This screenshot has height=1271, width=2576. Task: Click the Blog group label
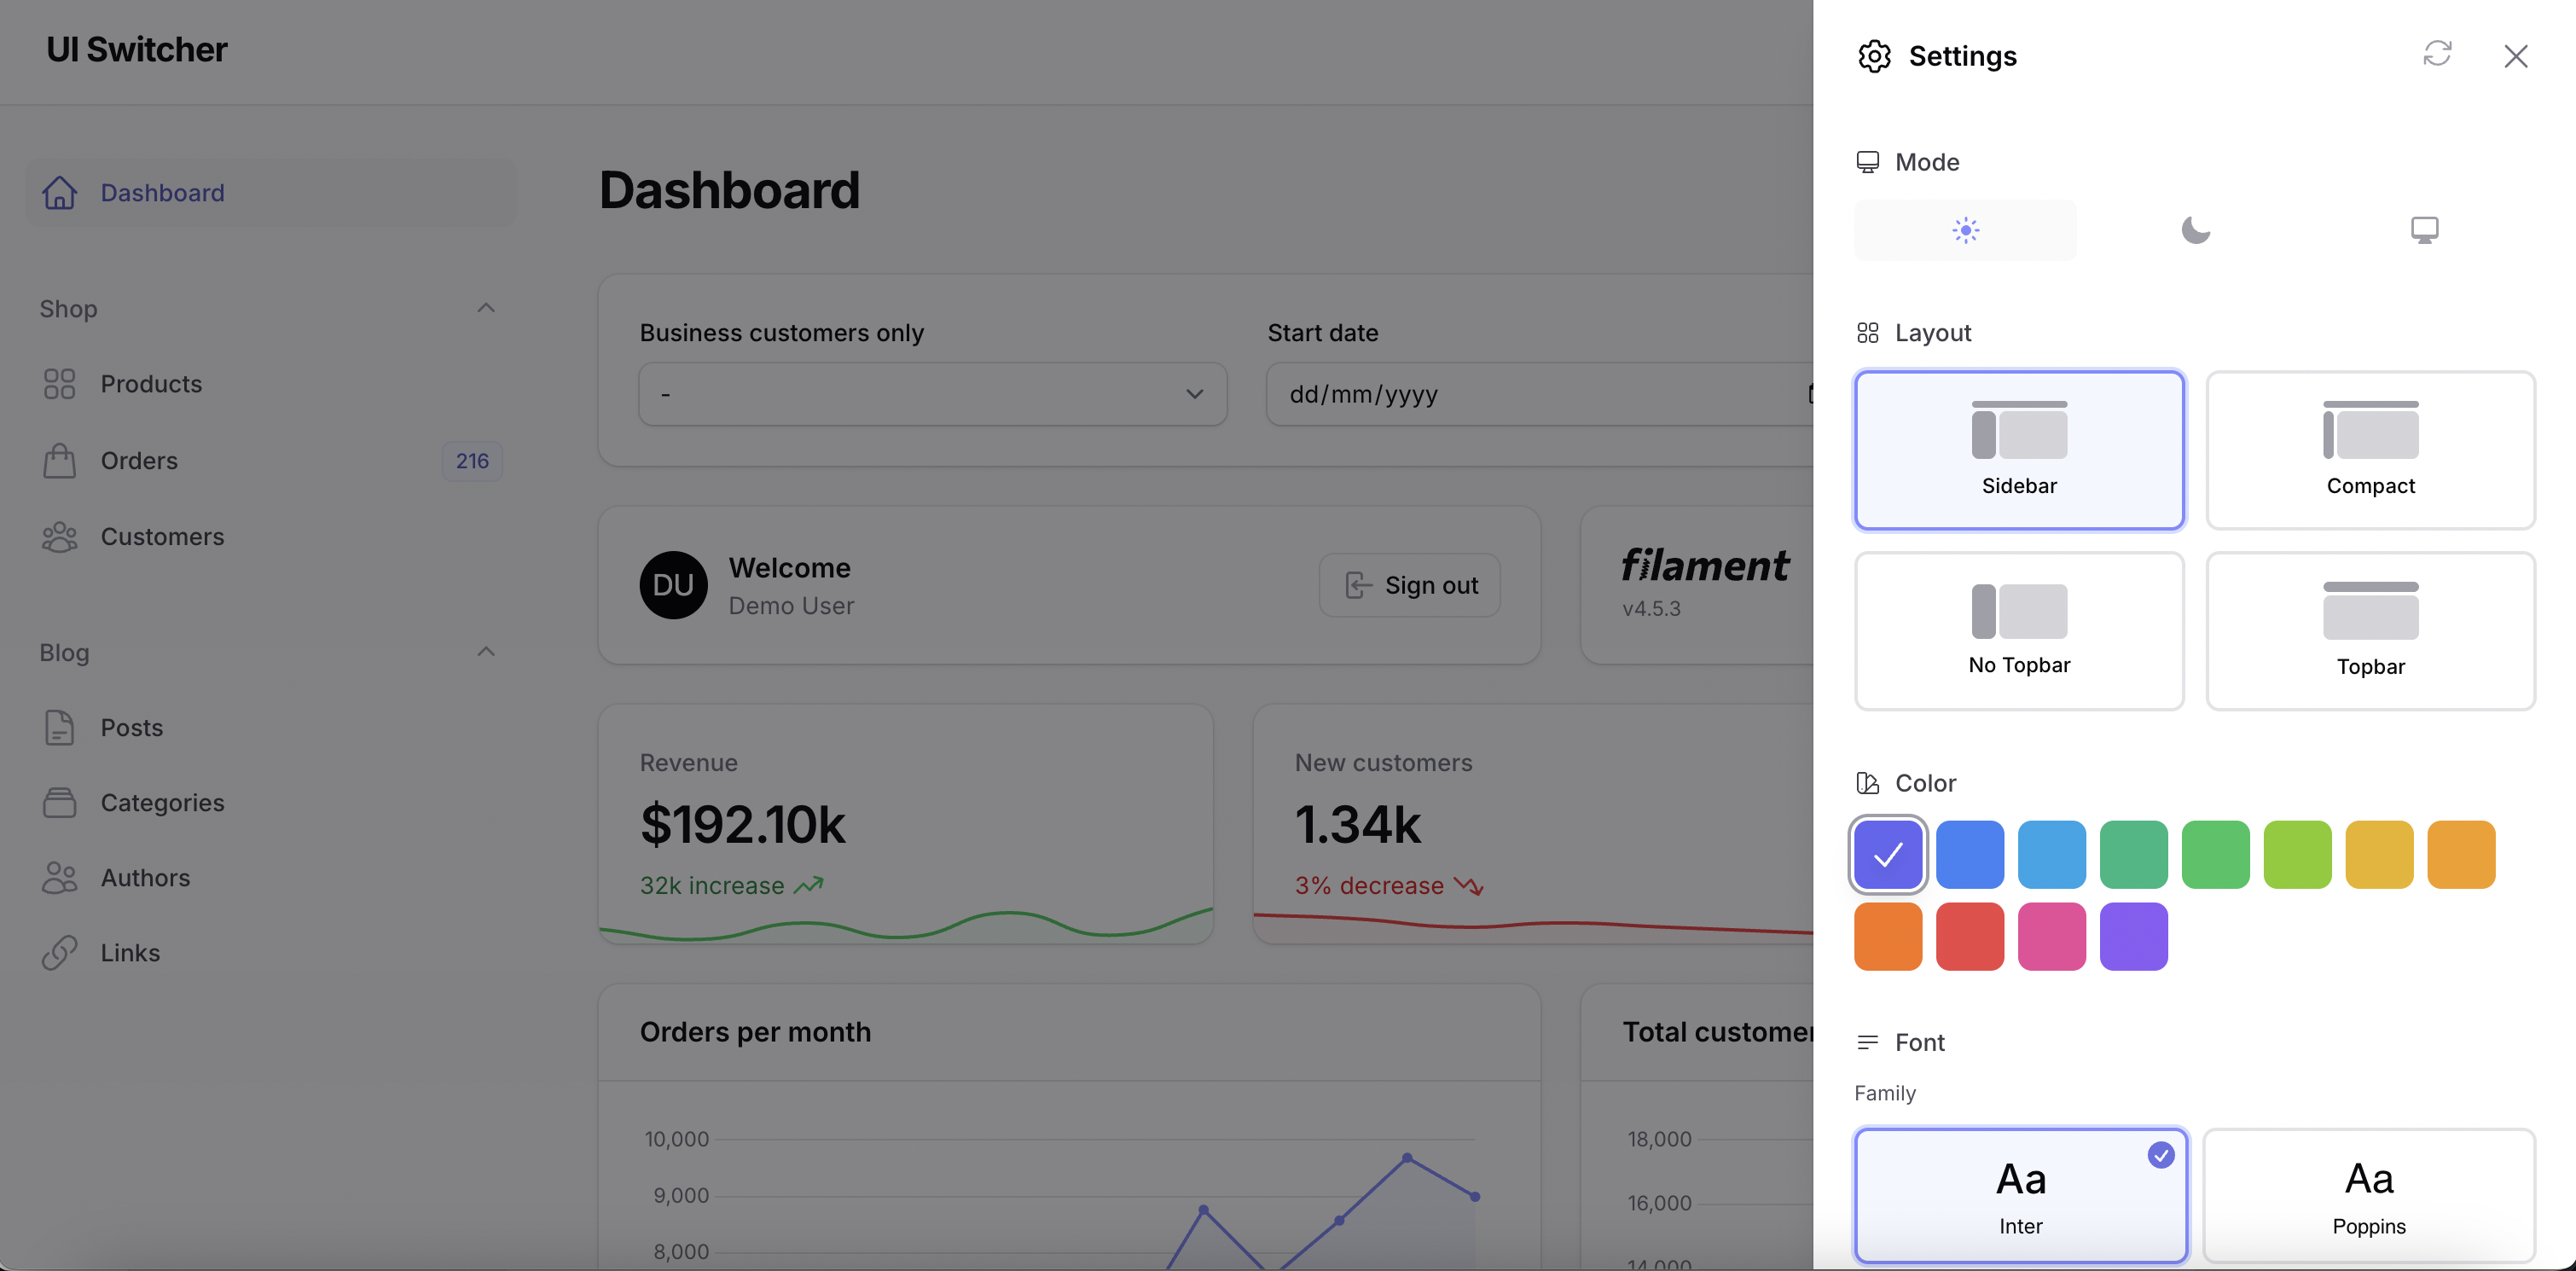64,653
